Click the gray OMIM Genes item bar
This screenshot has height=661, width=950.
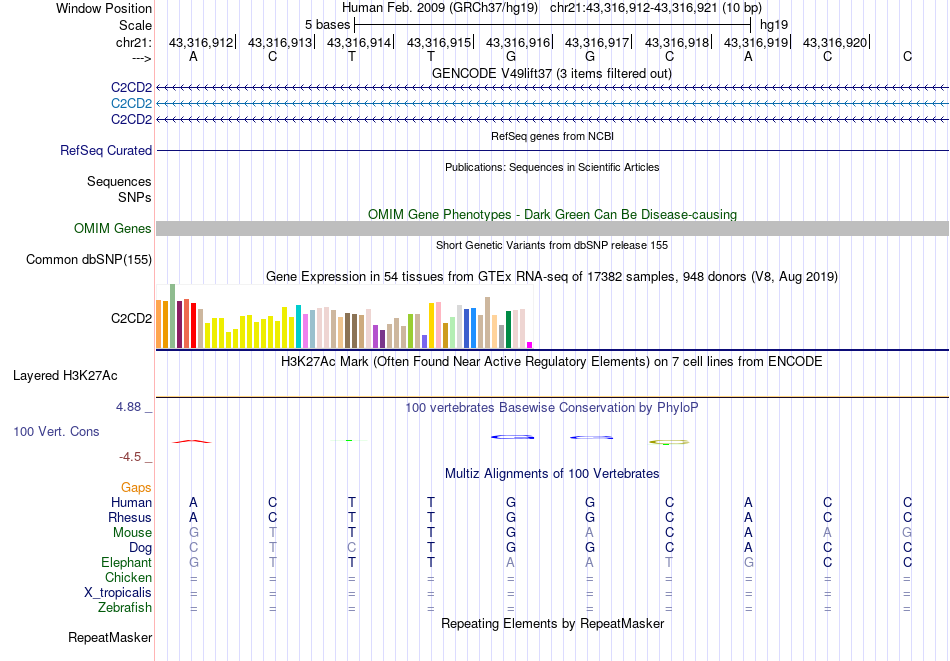tap(552, 228)
